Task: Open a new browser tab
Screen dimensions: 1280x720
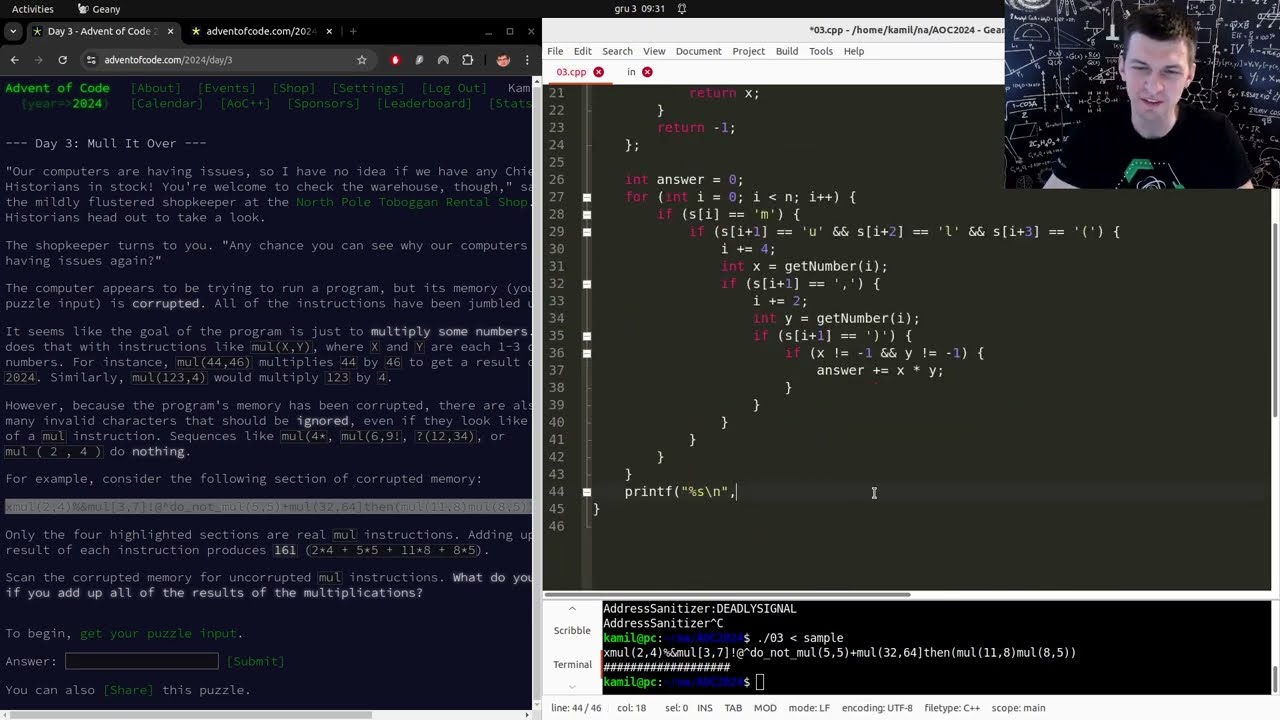Action: point(353,31)
